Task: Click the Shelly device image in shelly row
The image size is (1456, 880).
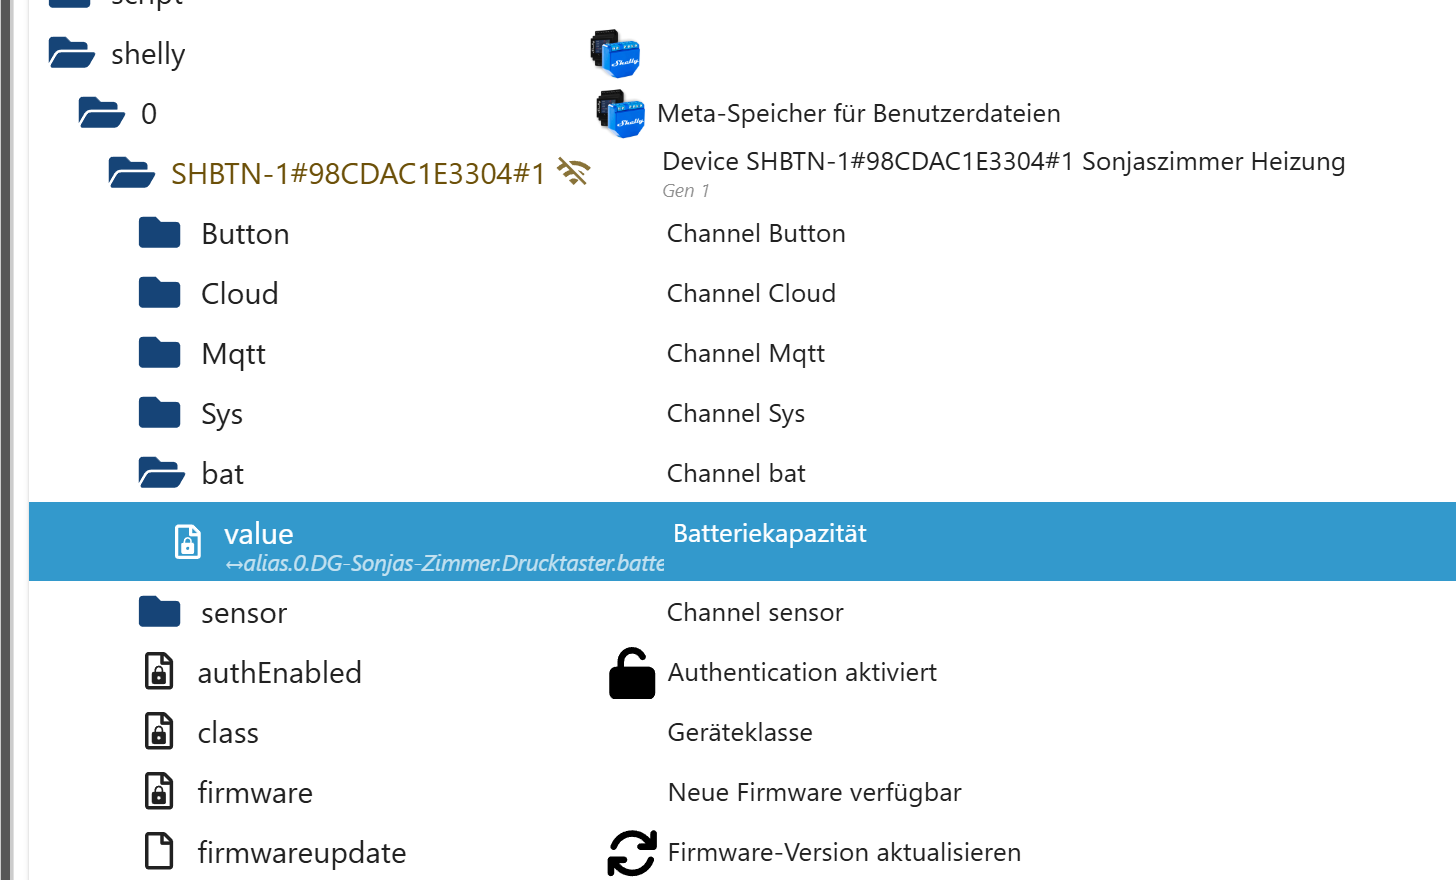Action: click(x=614, y=53)
